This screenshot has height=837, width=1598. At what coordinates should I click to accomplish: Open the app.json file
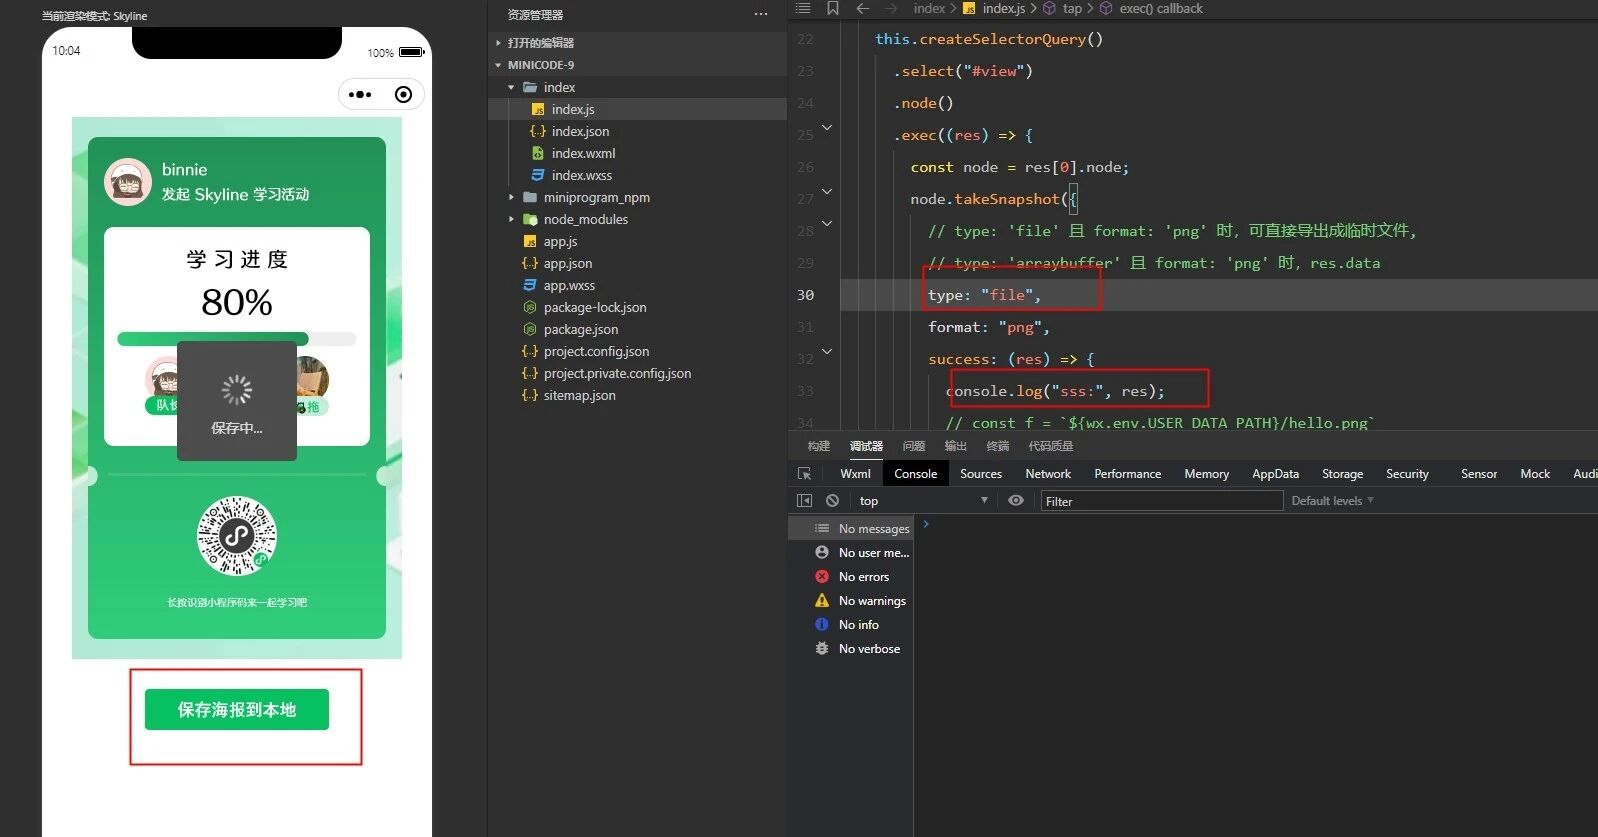tap(638, 263)
